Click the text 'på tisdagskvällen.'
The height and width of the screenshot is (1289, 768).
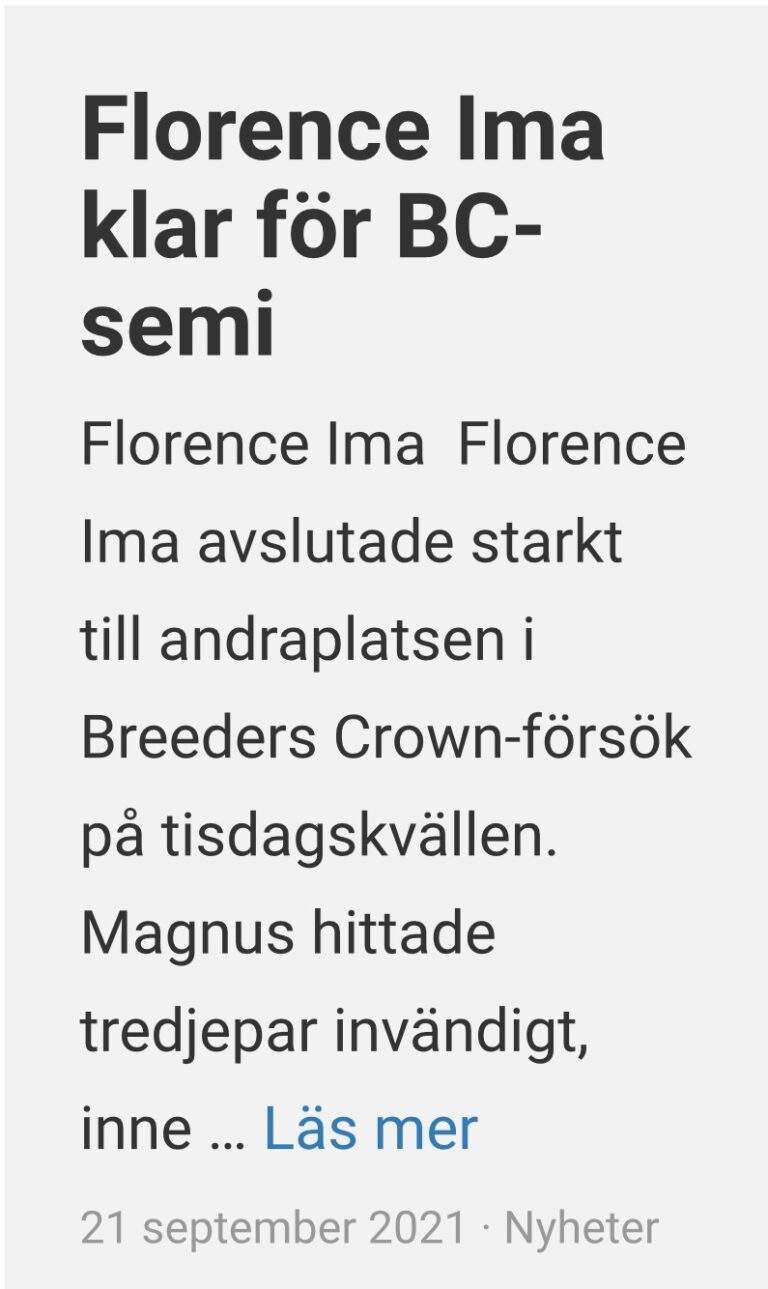click(x=318, y=838)
